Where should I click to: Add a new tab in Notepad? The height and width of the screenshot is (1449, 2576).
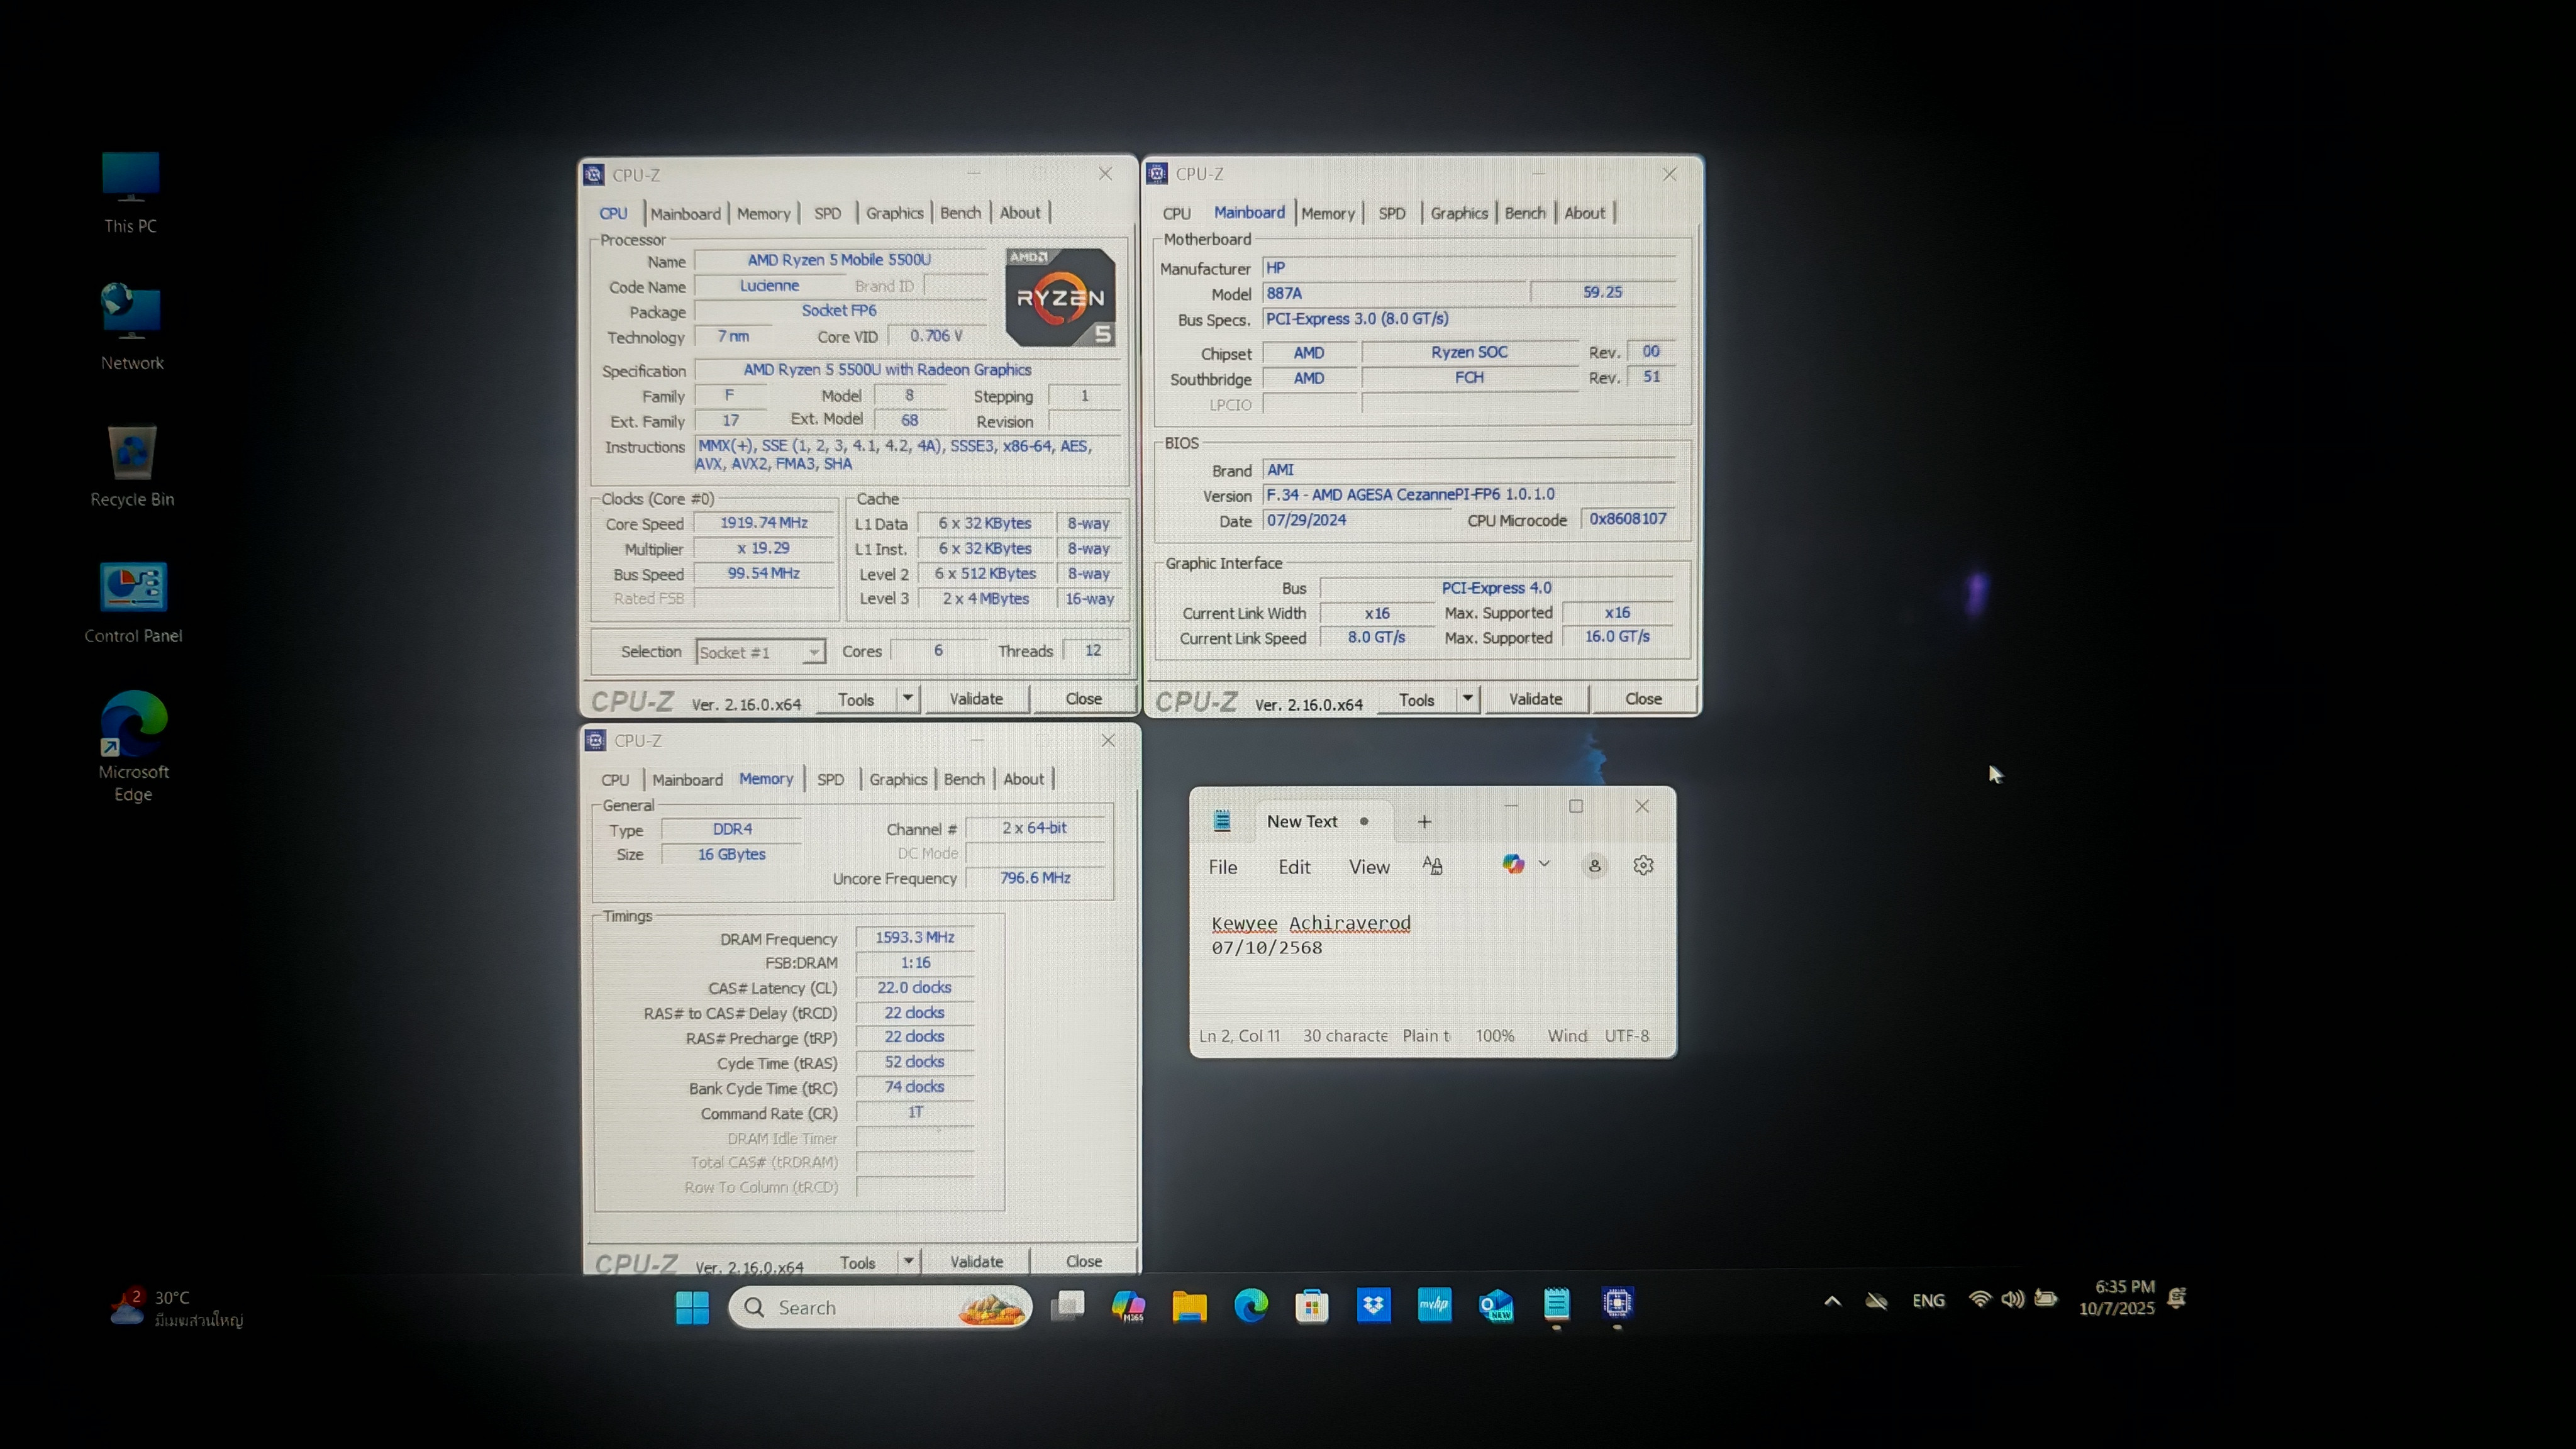[x=1424, y=821]
